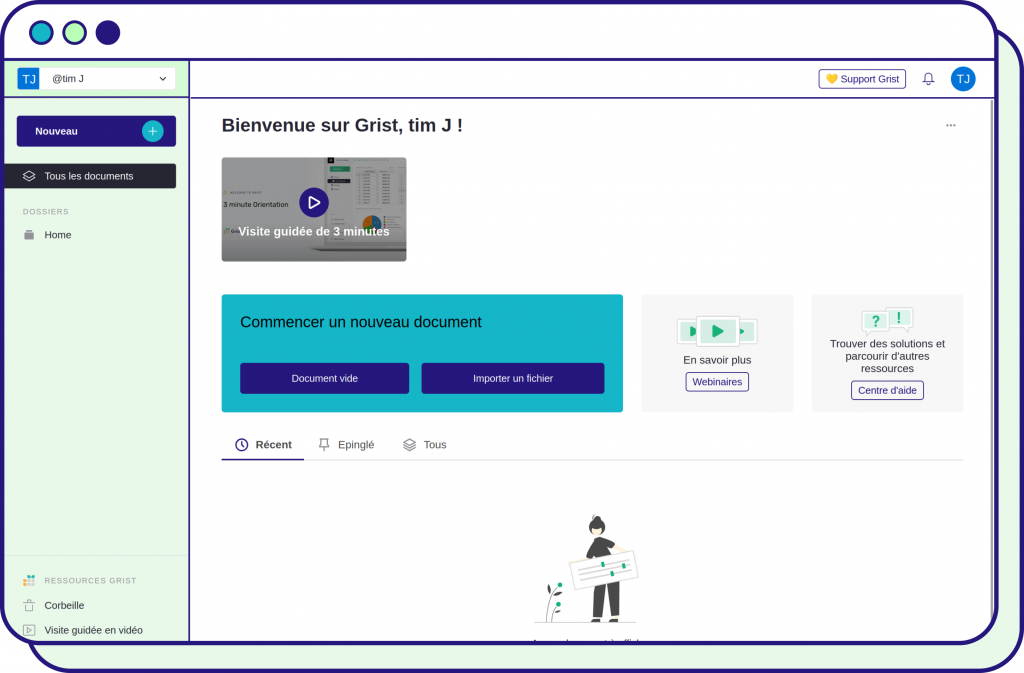
Task: Click the video player illustration above En savoir plus
Action: [x=717, y=332]
